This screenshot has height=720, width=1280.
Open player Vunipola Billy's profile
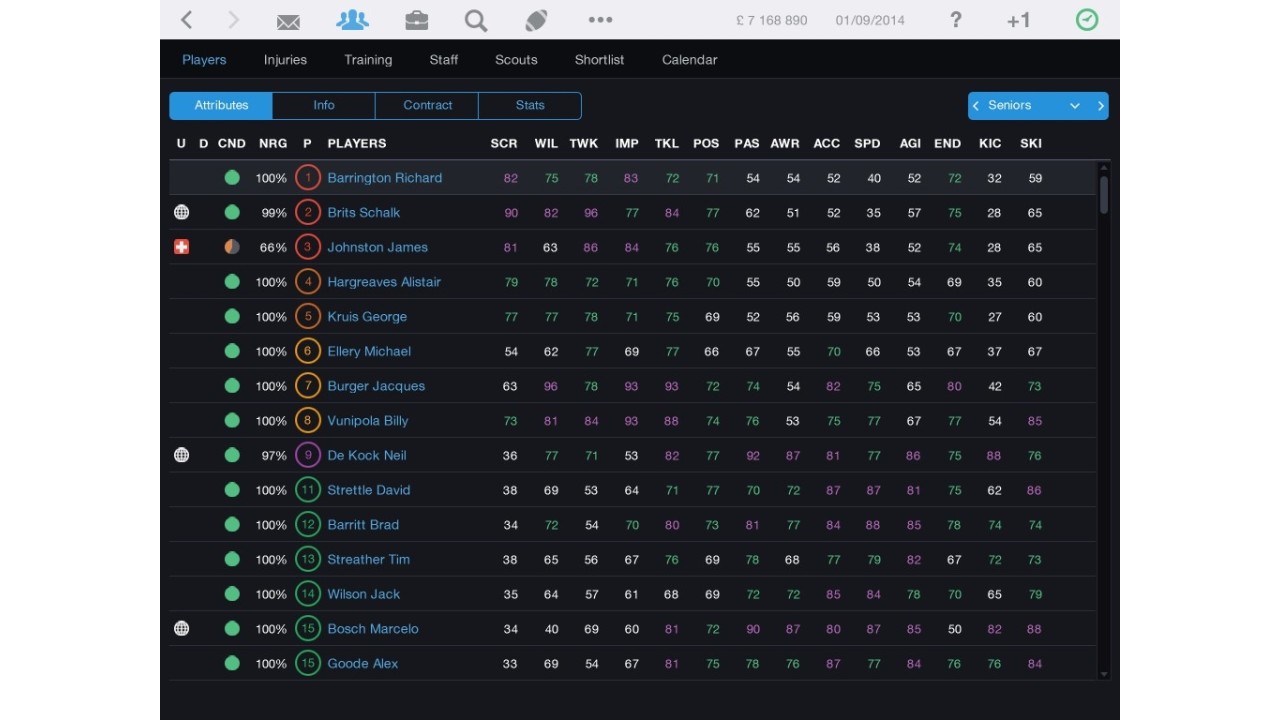point(367,421)
